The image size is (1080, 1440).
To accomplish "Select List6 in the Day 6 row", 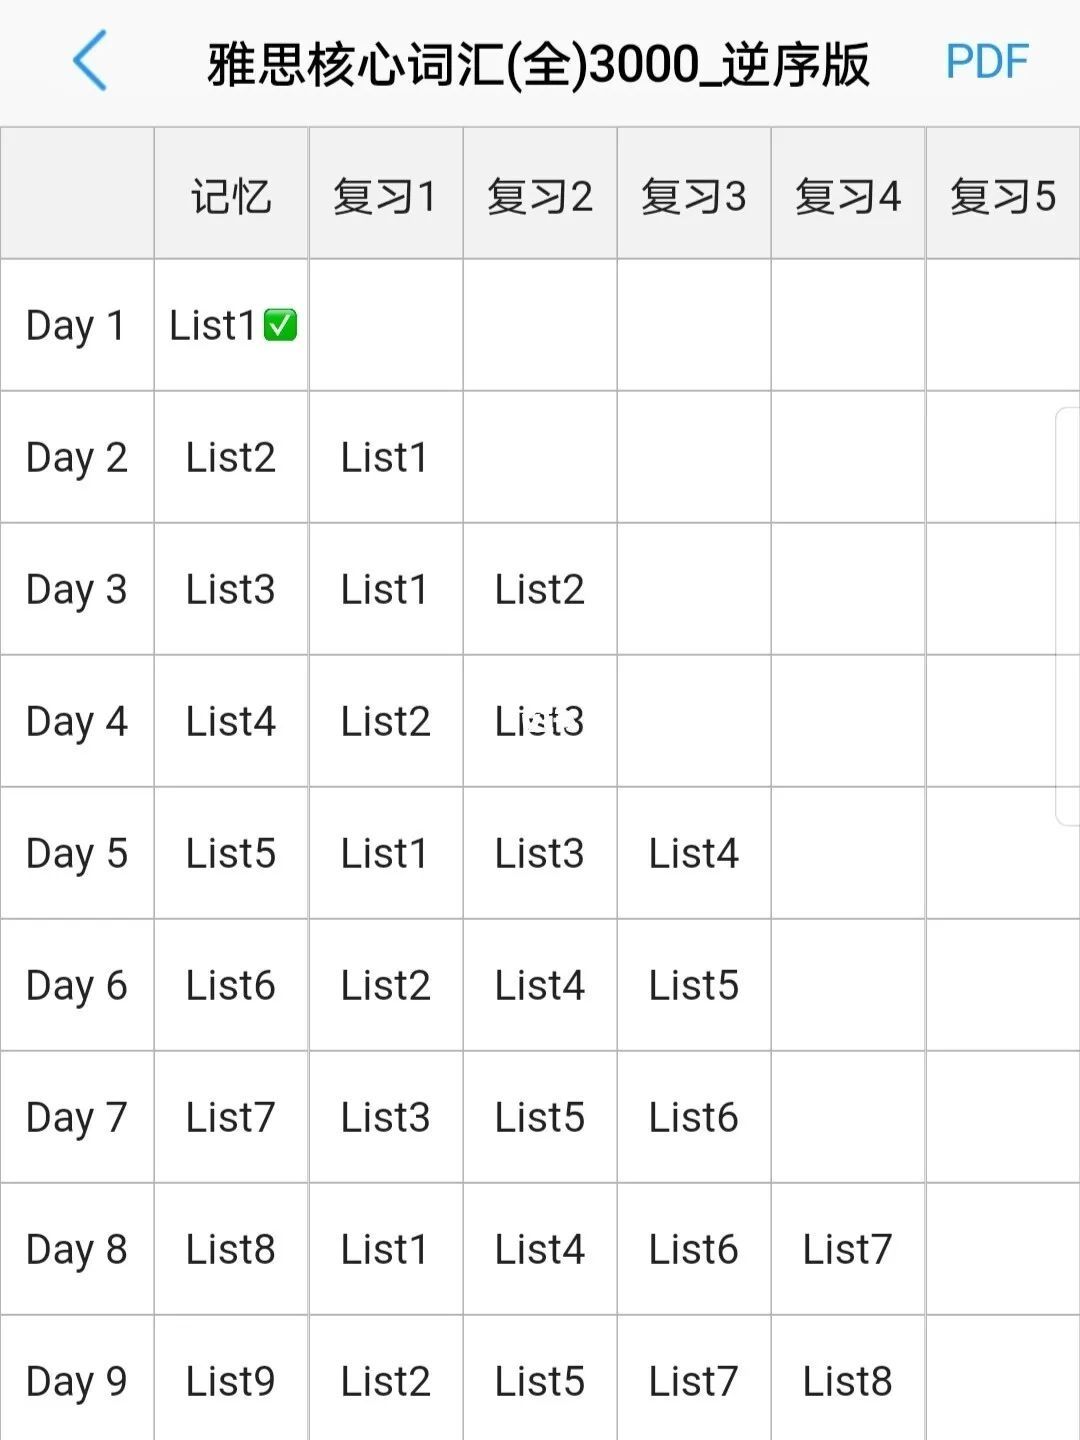I will tap(231, 985).
